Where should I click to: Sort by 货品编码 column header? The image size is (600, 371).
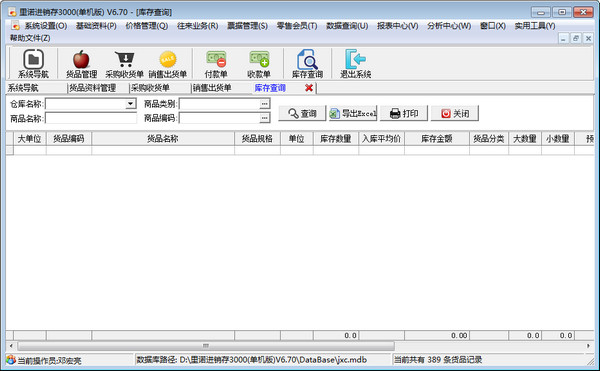pyautogui.click(x=69, y=138)
